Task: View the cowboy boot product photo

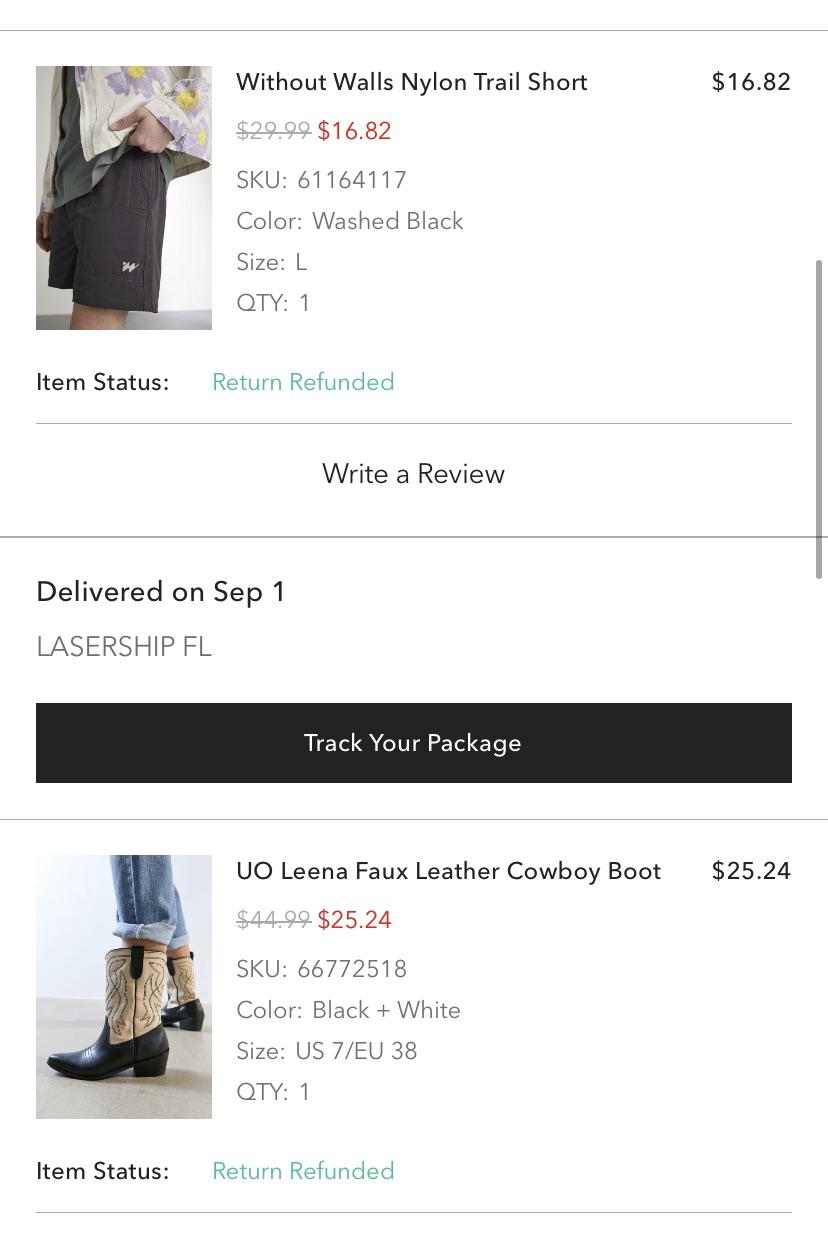Action: point(123,986)
